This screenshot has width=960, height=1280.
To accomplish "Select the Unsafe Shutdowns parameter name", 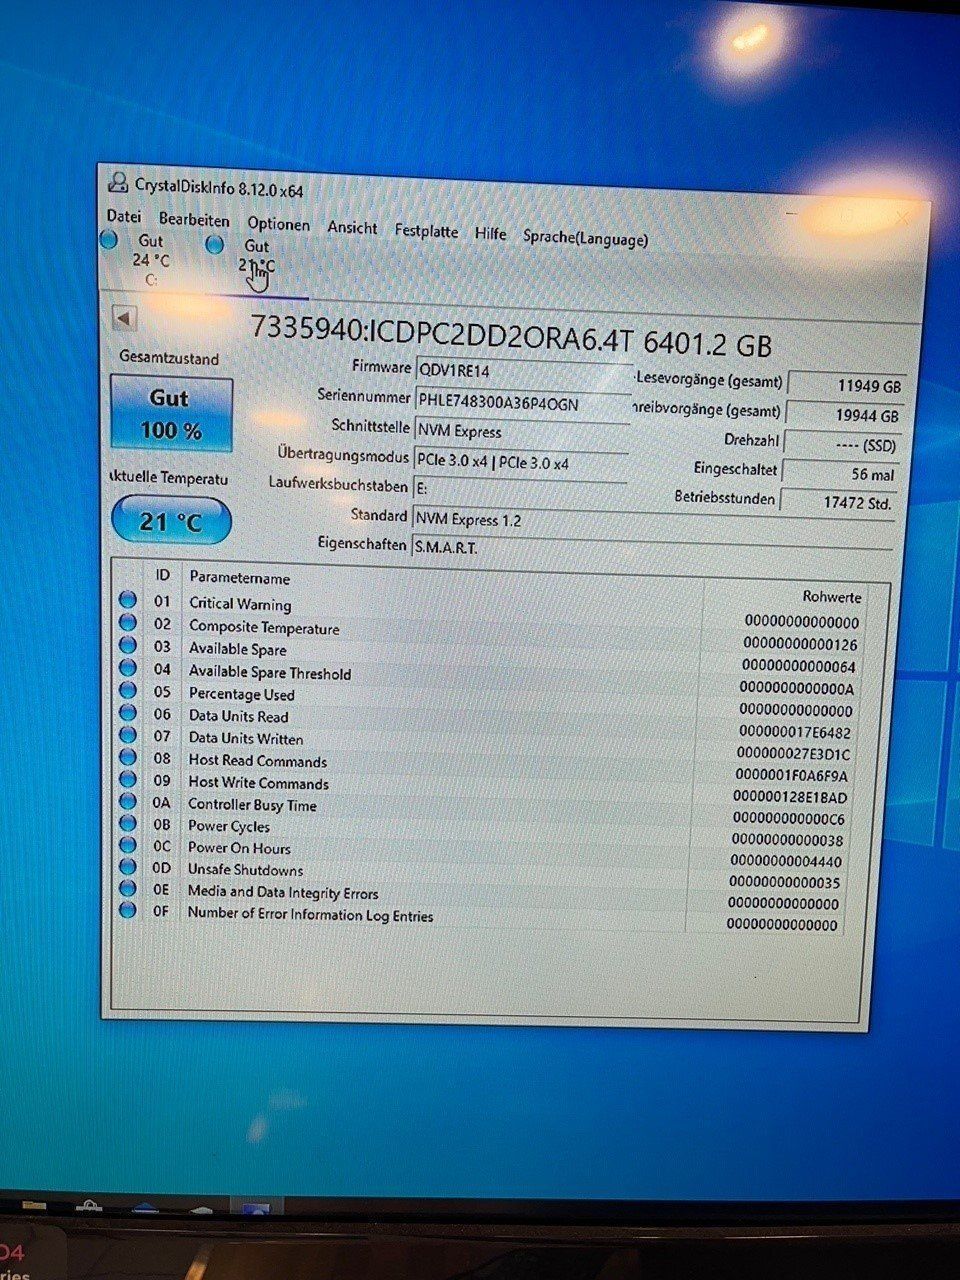I will coord(245,870).
